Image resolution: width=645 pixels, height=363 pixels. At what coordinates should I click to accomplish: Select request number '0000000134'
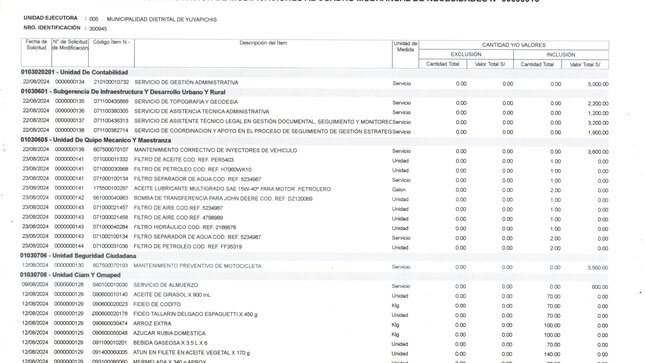pos(70,82)
